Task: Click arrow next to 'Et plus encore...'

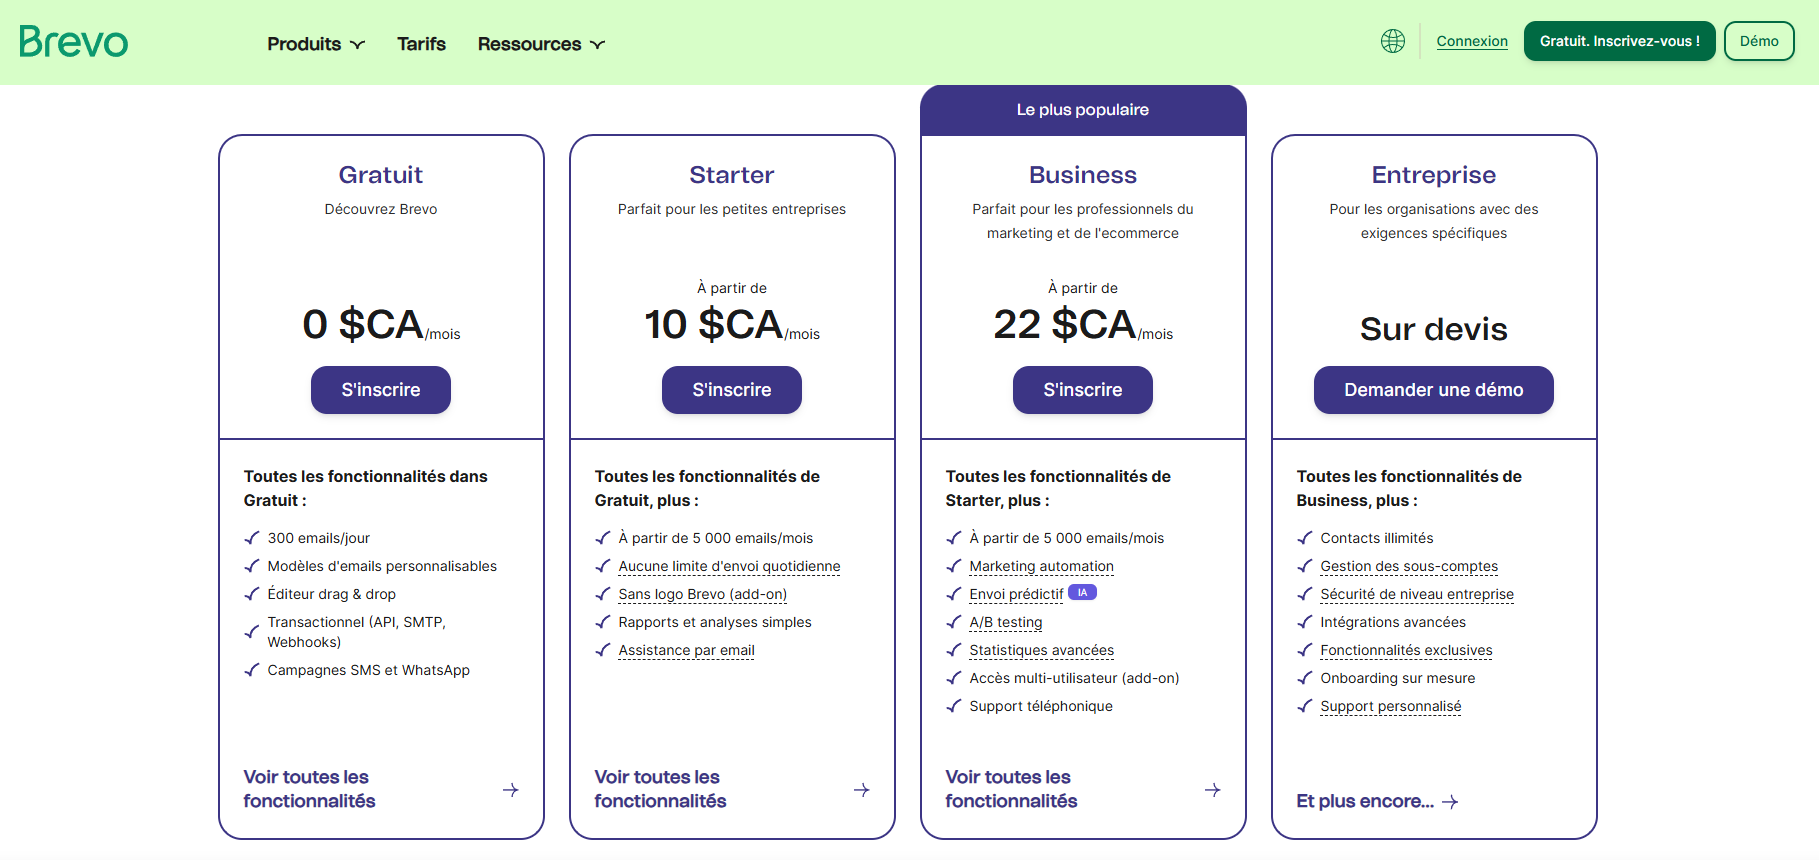Action: tap(1451, 802)
